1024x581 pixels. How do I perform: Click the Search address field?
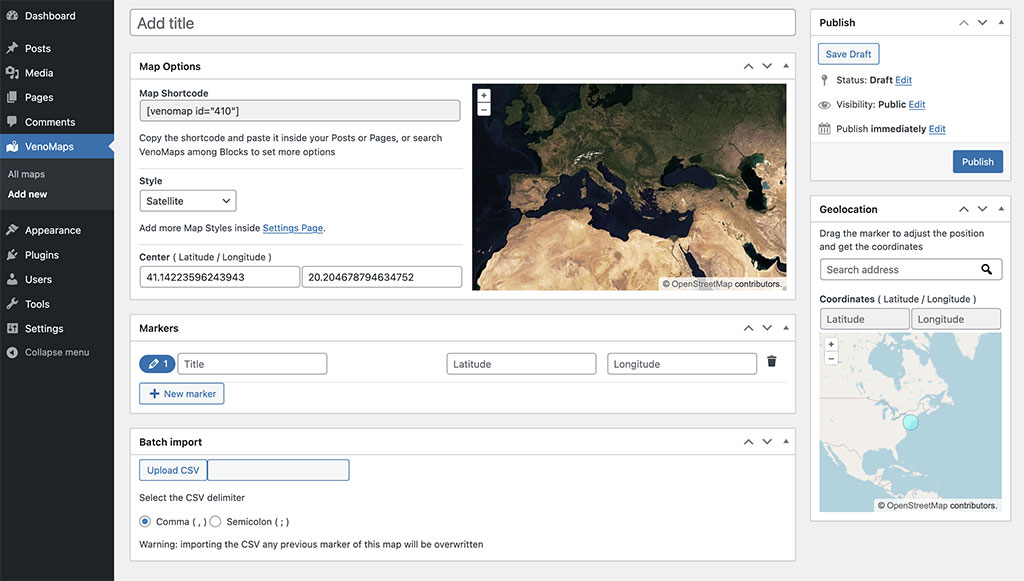tap(910, 270)
